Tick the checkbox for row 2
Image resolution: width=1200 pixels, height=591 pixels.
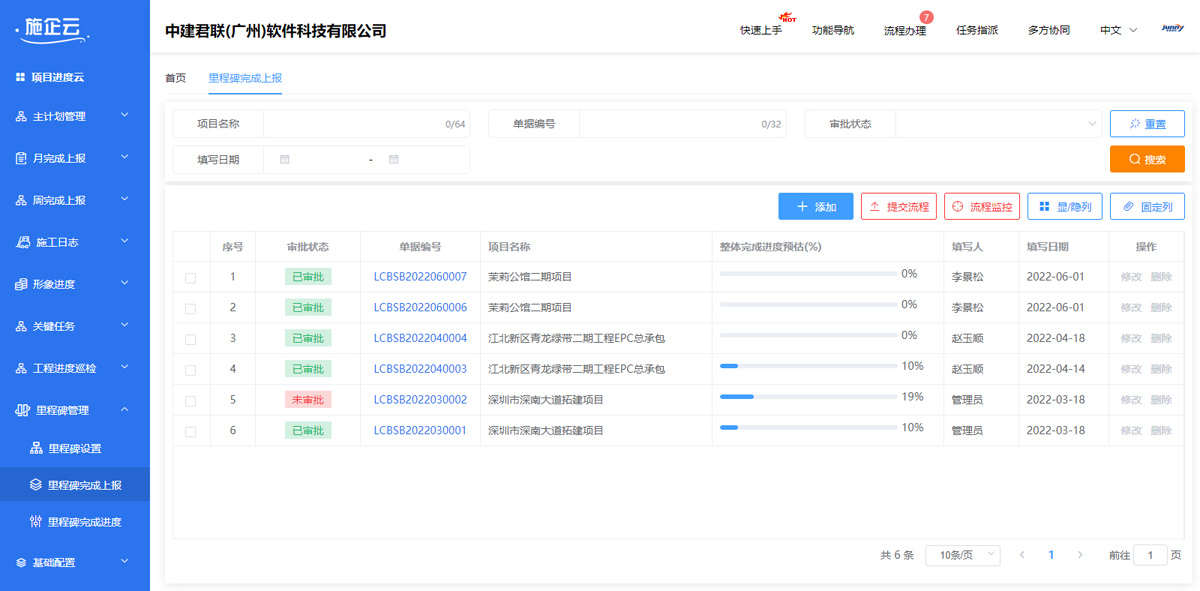190,309
